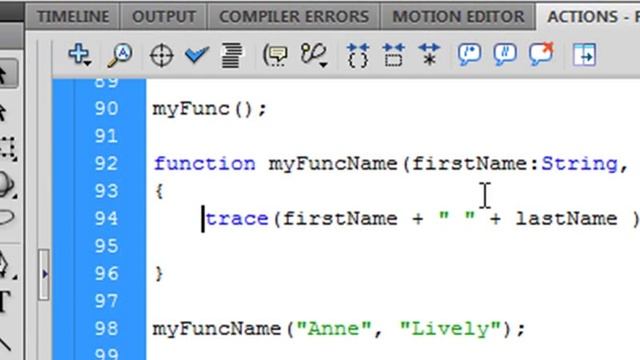The width and height of the screenshot is (640, 360).
Task: Place cursor on empty line 95
Action: (392, 246)
